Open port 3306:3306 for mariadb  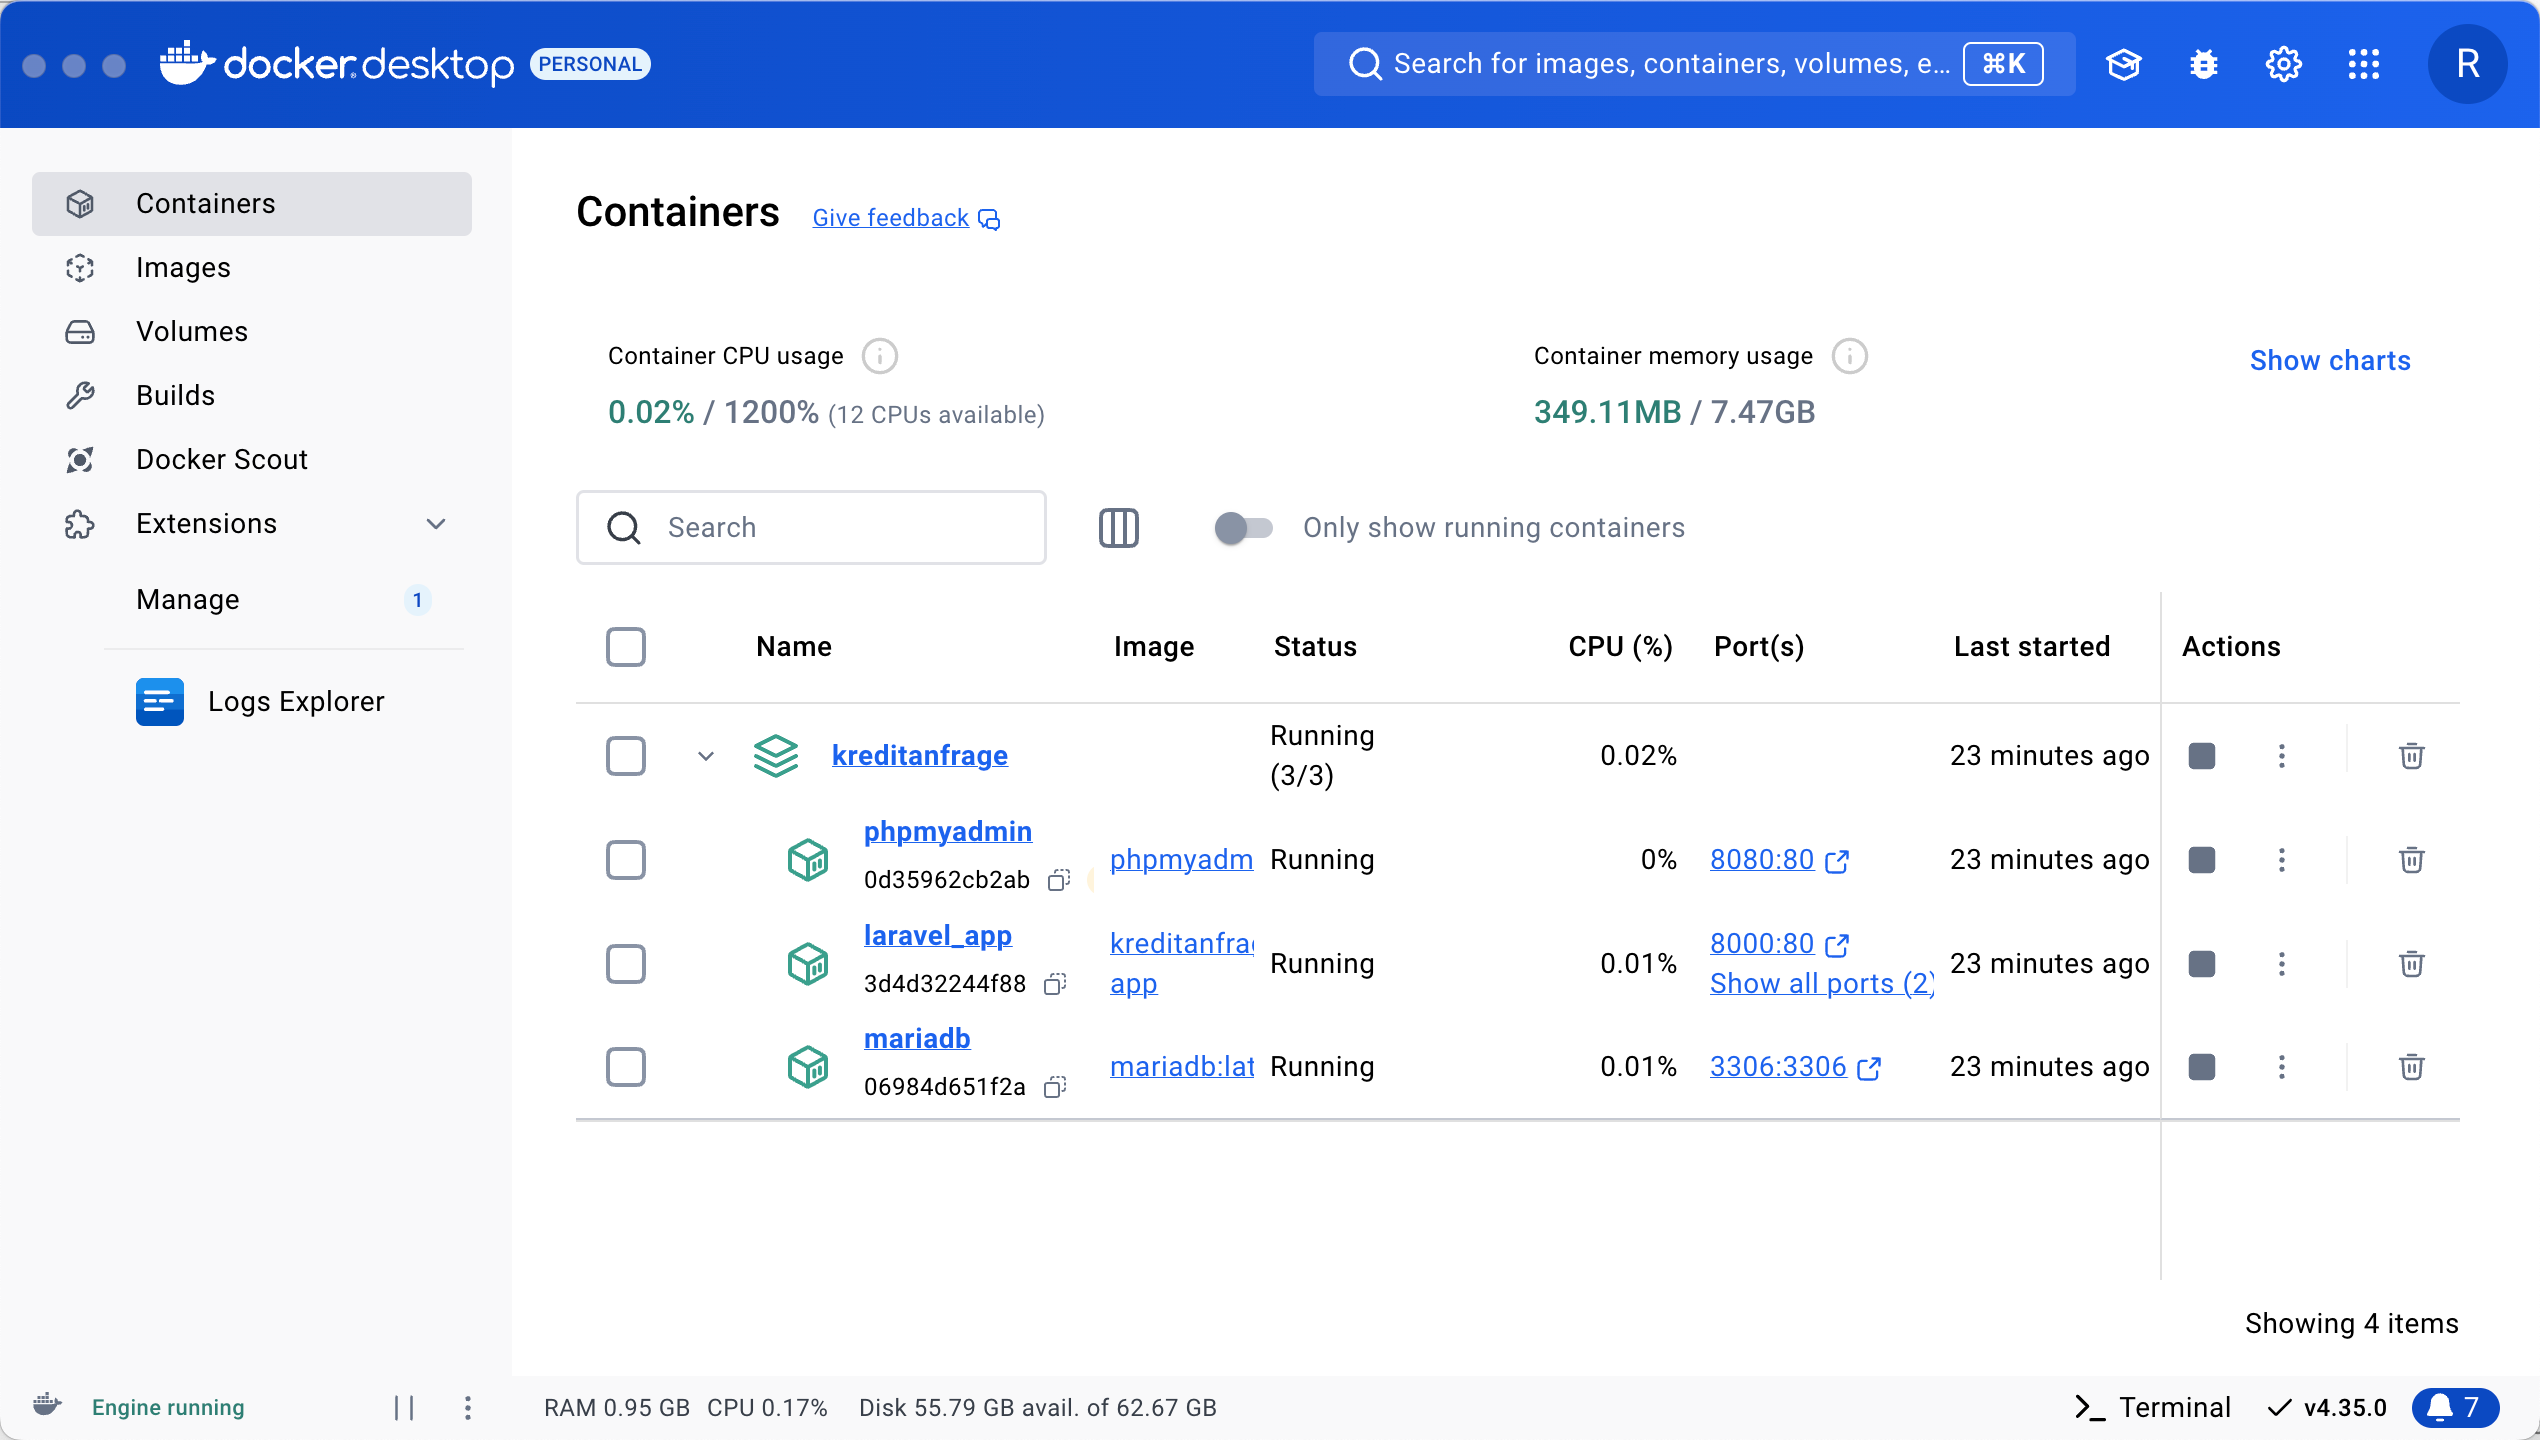[1796, 1067]
